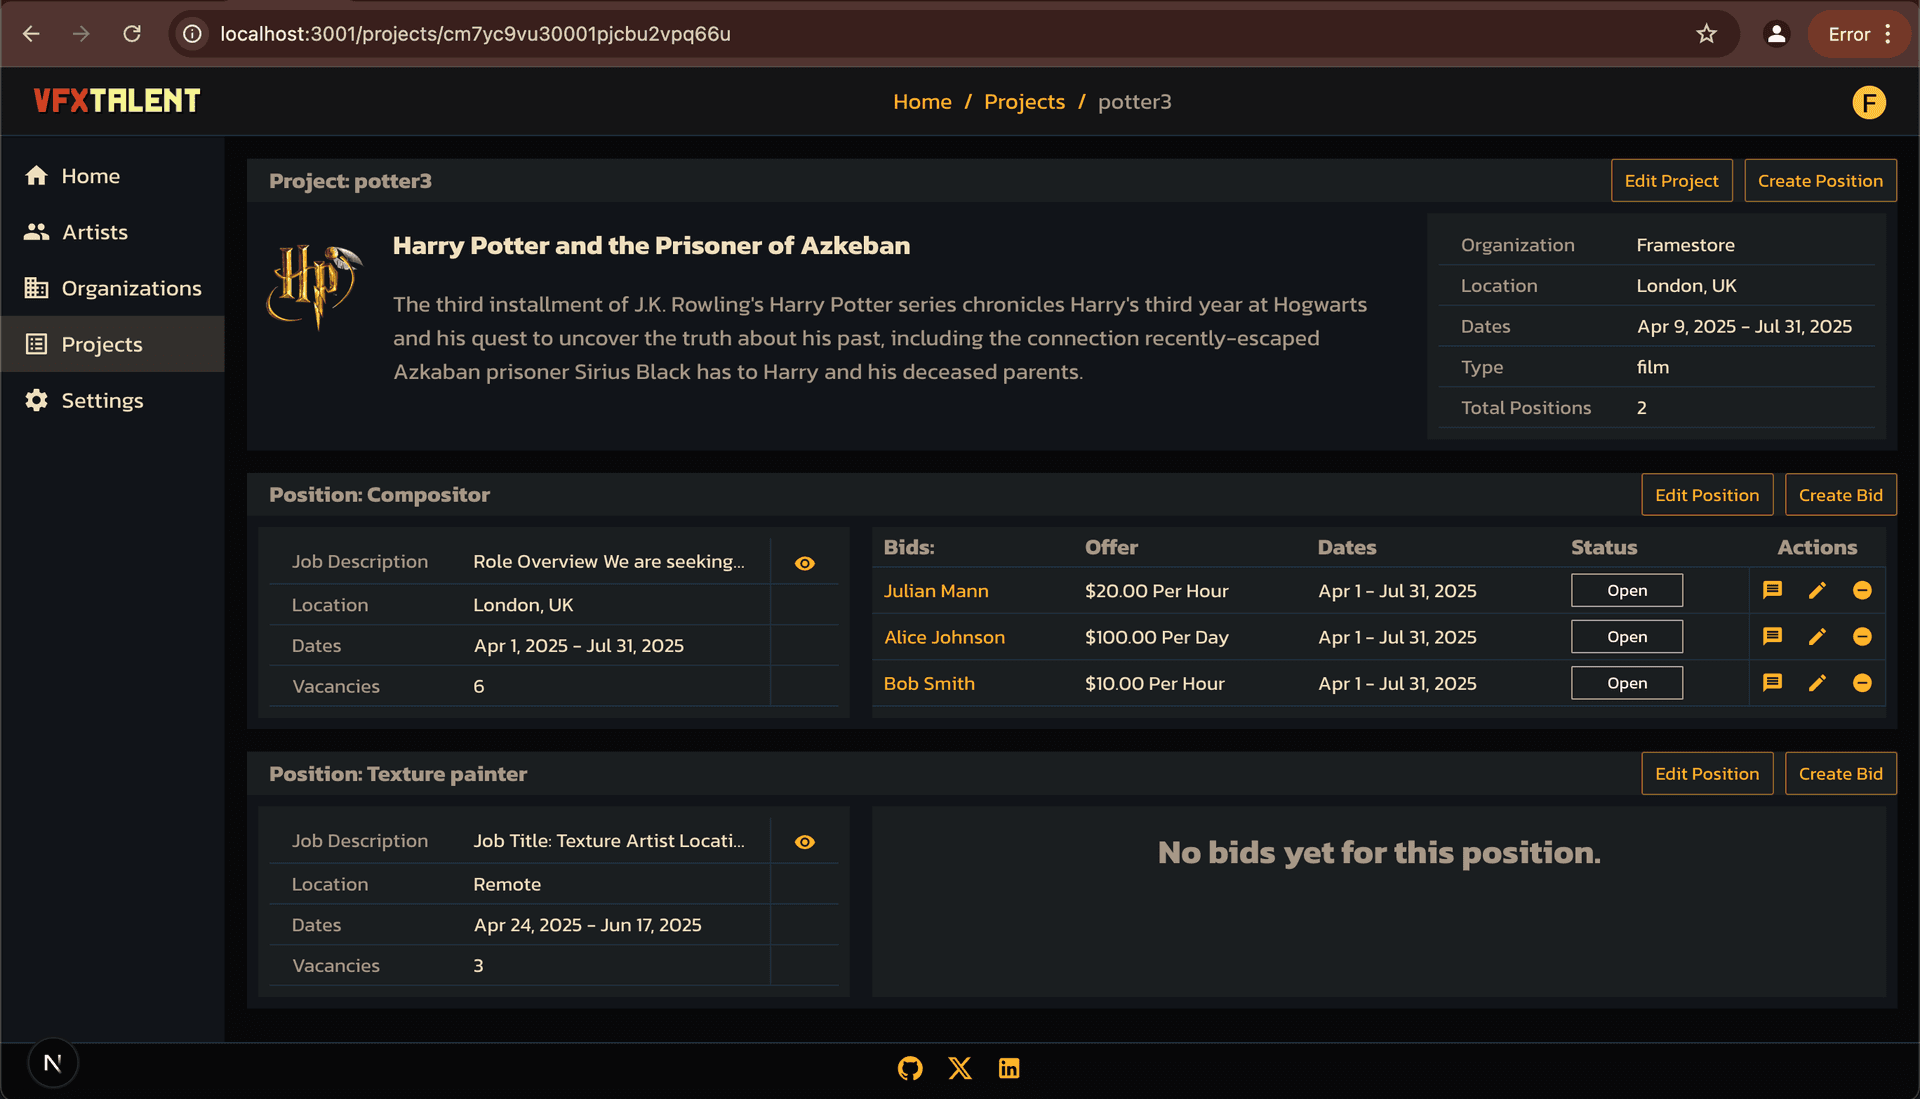Open Alice Johnson's bid status dropdown
This screenshot has width=1920, height=1099.
click(x=1626, y=636)
